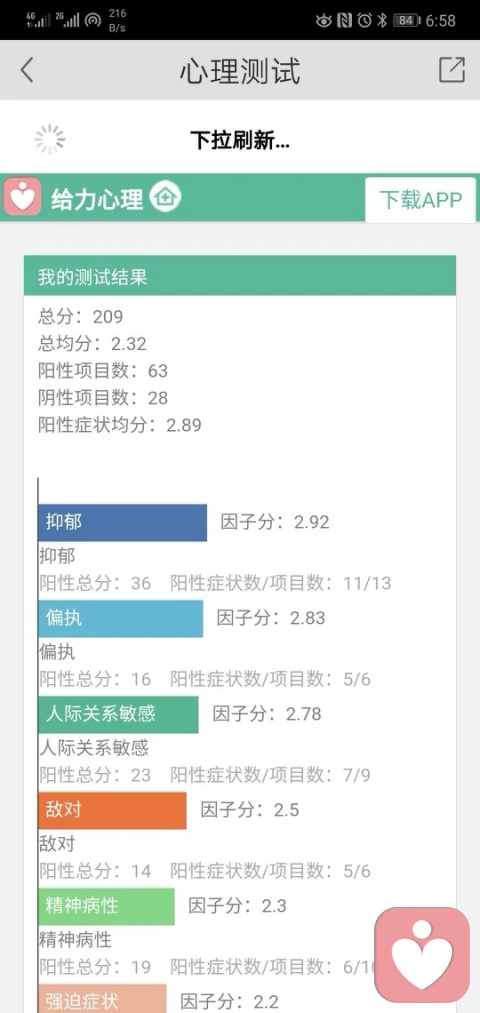Tap the back arrow in header
Viewport: 480px width, 1013px height.
click(26, 70)
